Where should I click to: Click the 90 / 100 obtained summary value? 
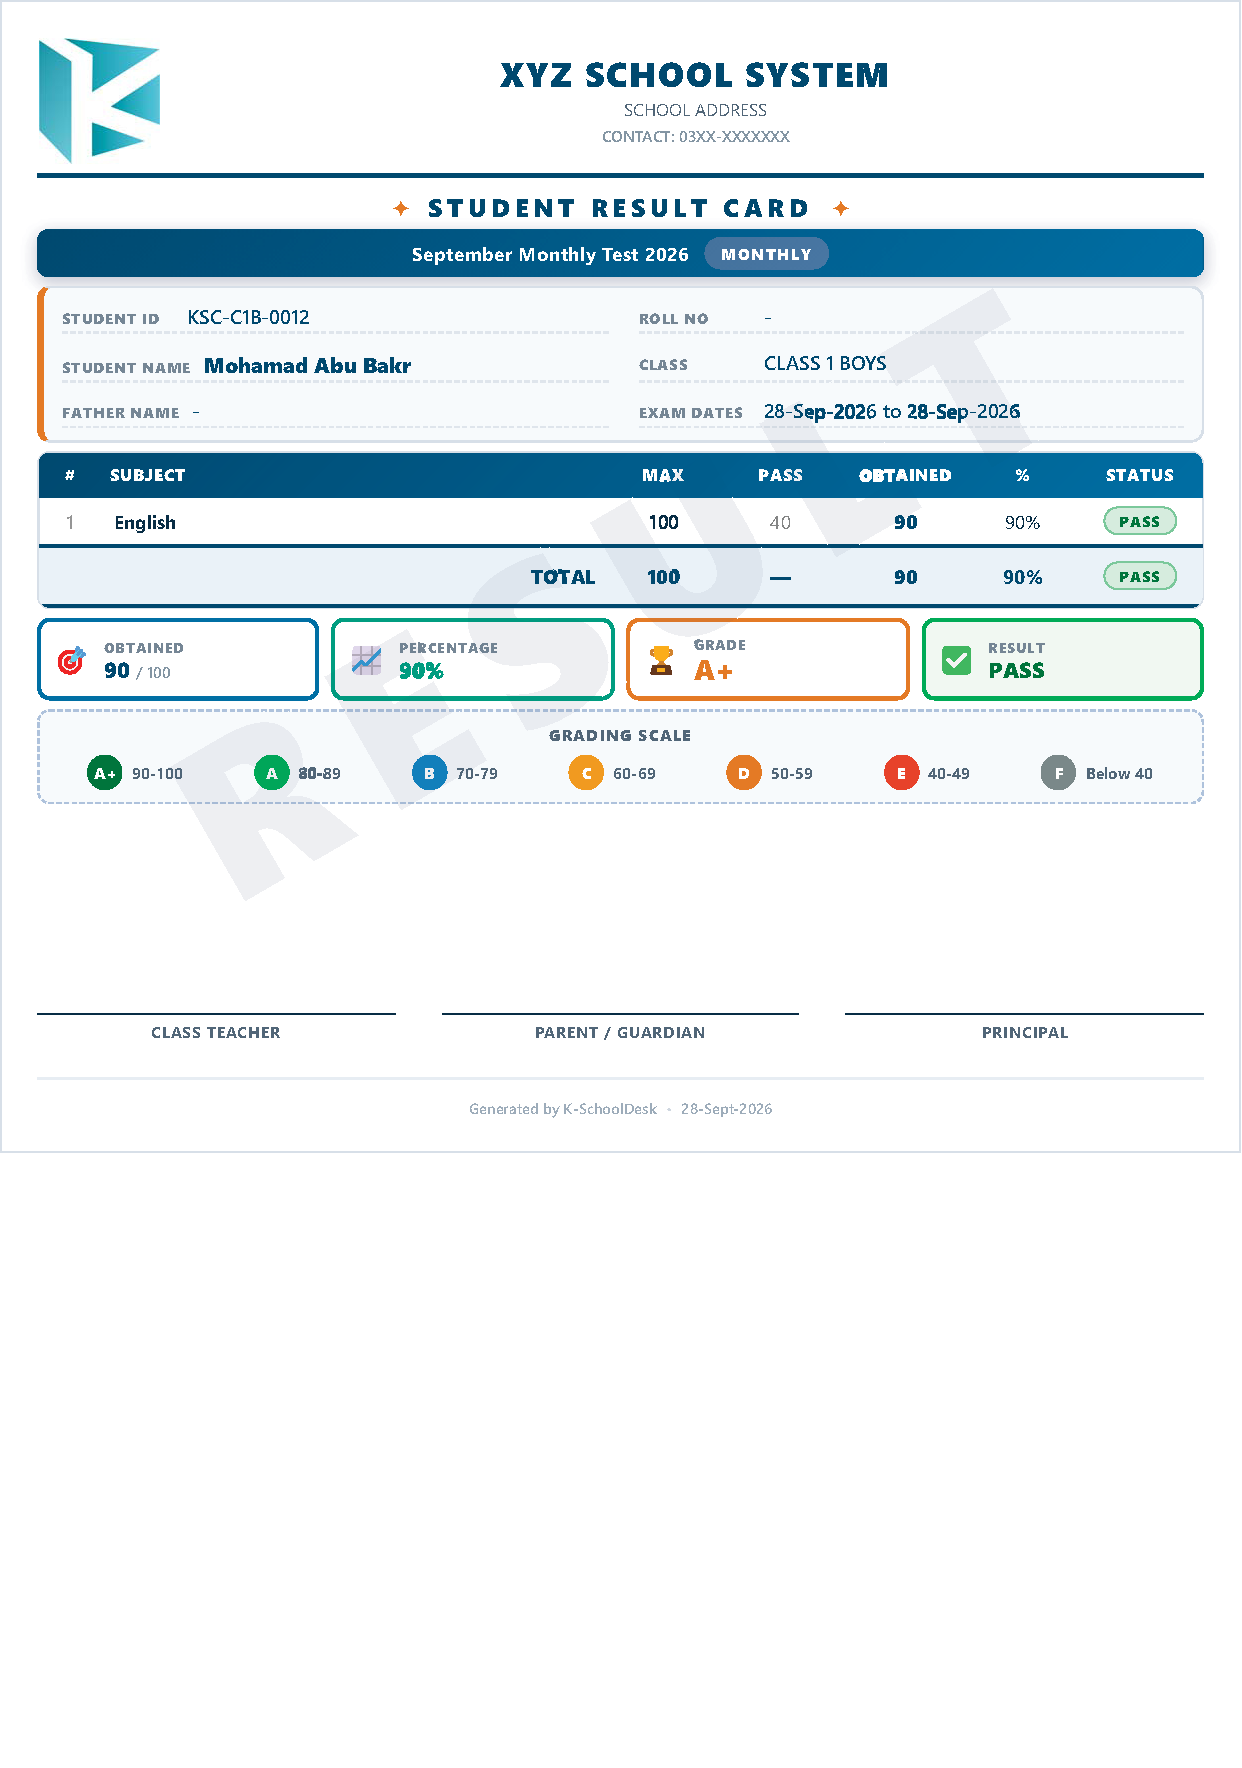click(x=137, y=671)
